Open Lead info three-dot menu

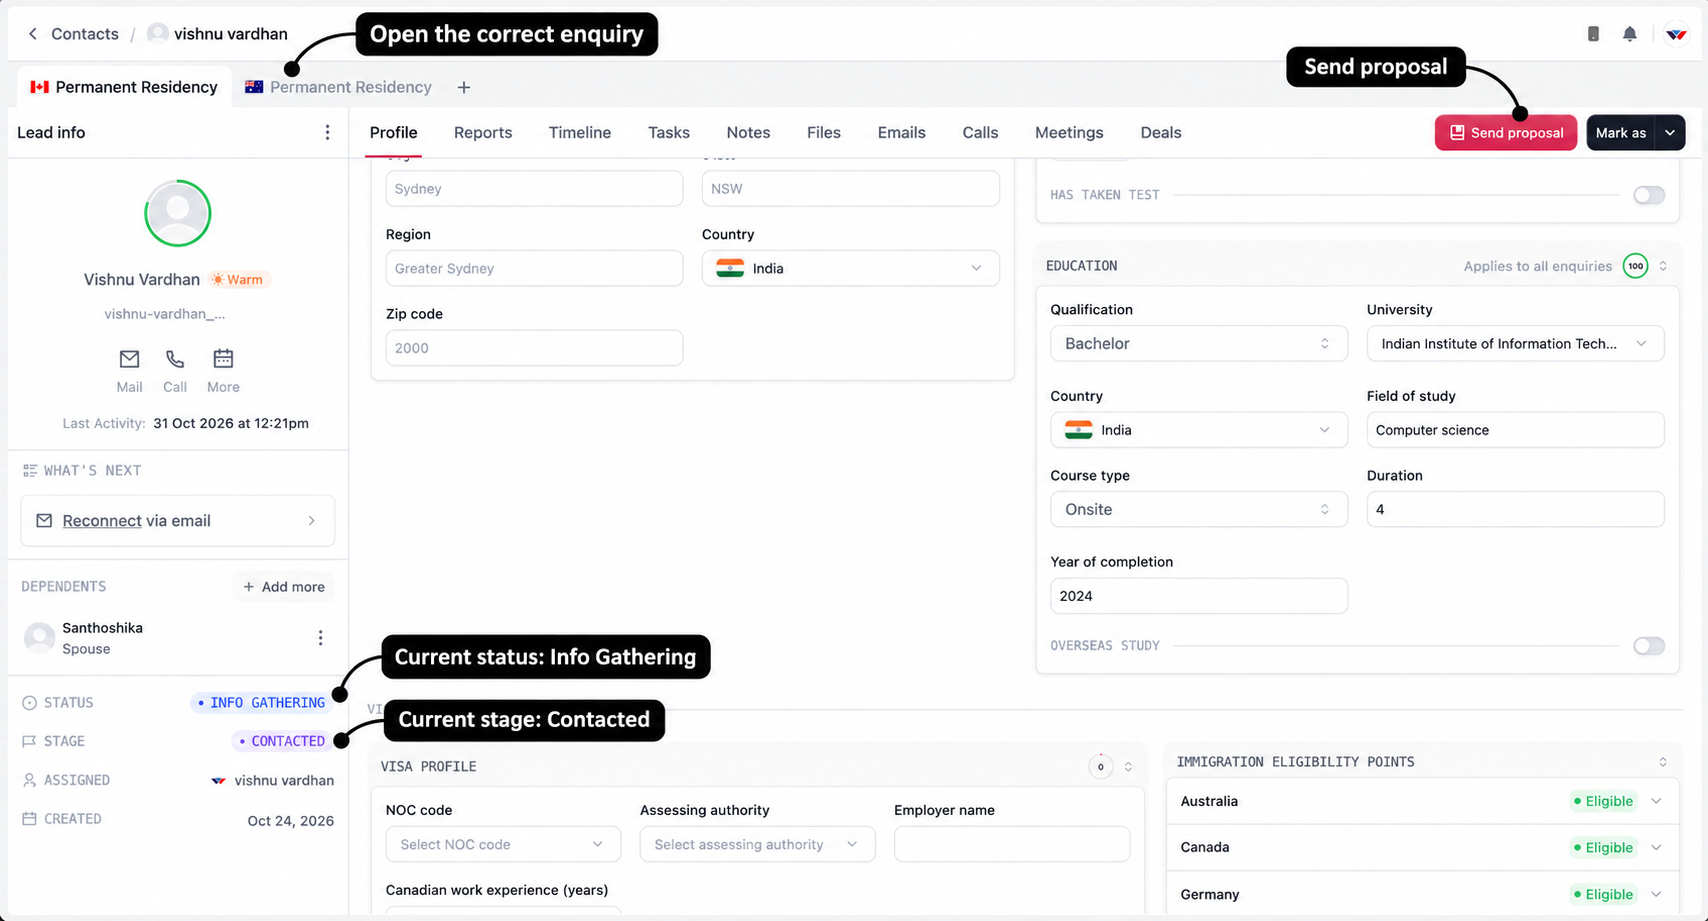pos(327,133)
